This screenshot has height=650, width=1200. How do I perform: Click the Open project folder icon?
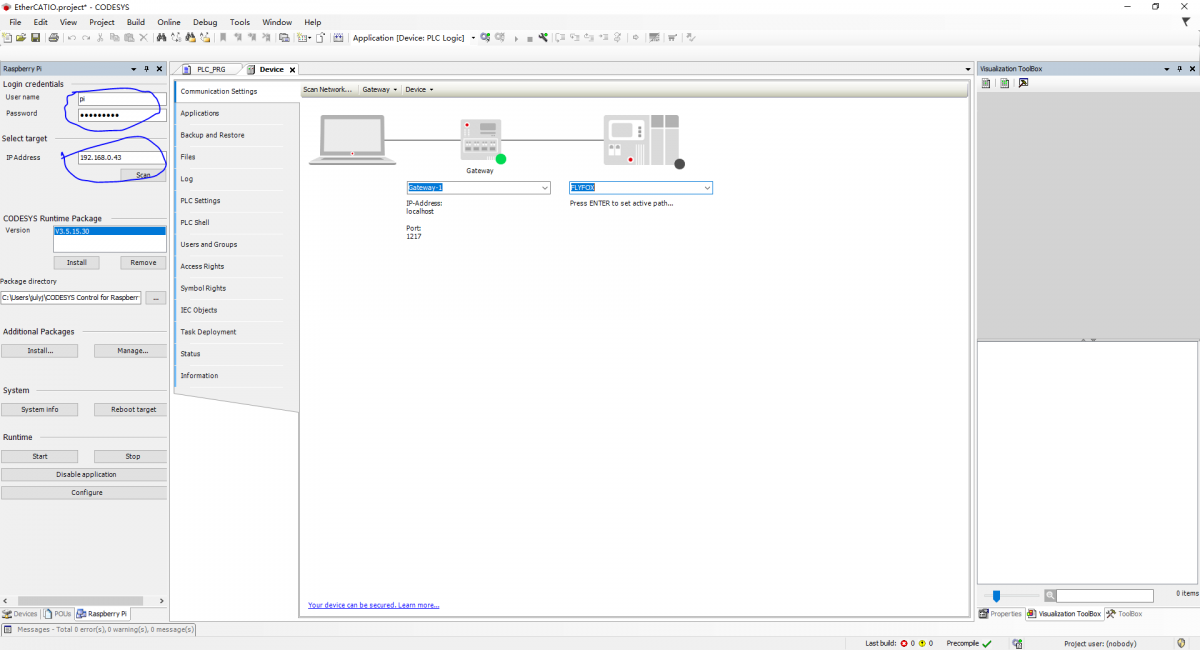21,38
